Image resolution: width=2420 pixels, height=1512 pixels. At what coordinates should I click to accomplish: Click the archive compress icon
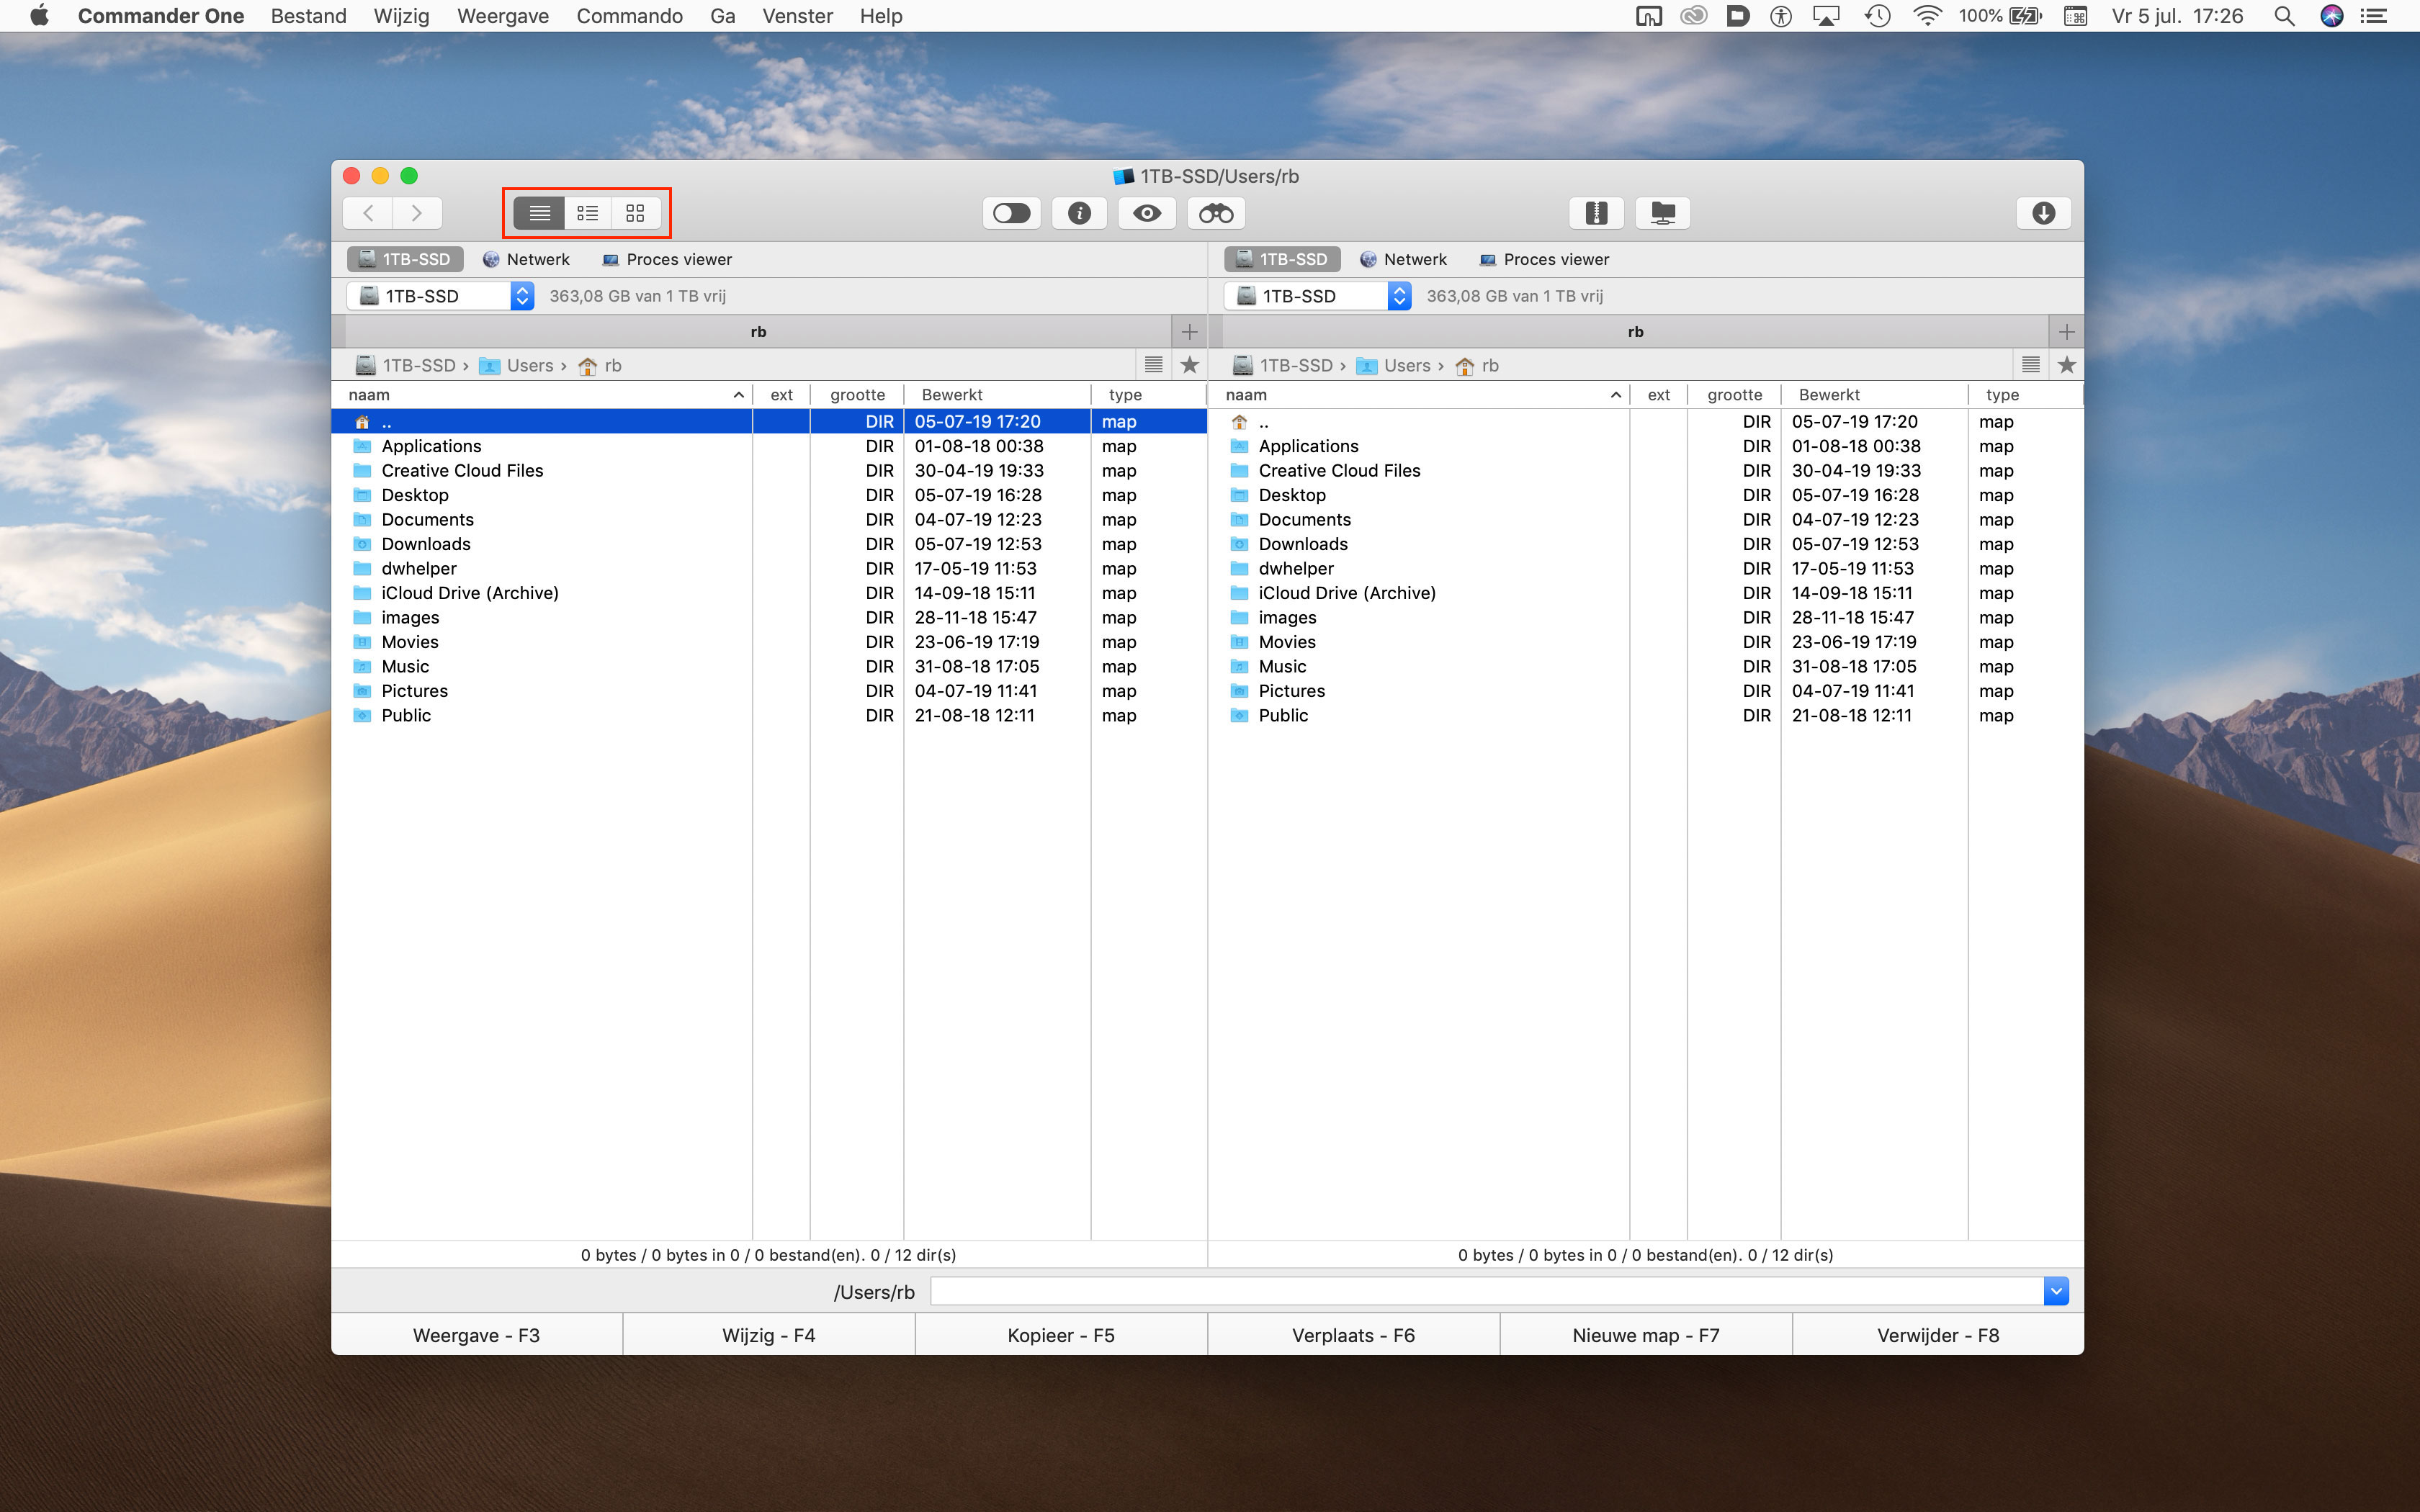tap(1596, 213)
